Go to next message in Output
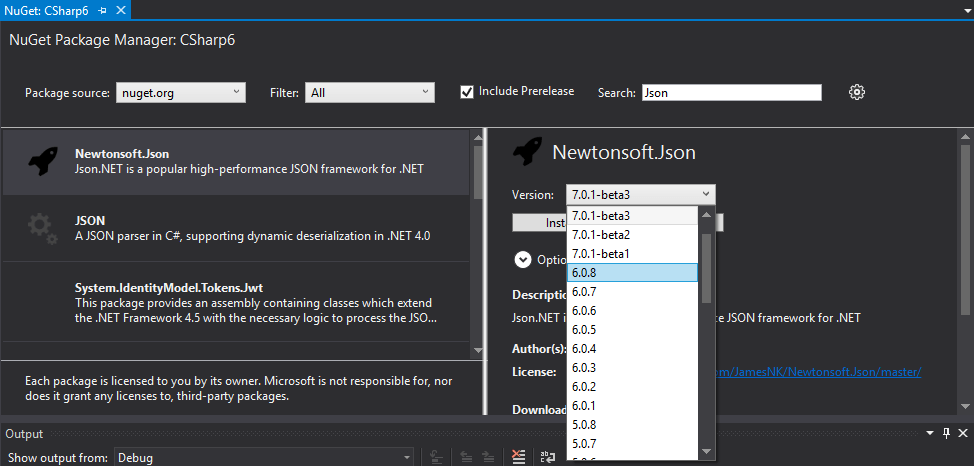The height and width of the screenshot is (466, 974). [488, 457]
